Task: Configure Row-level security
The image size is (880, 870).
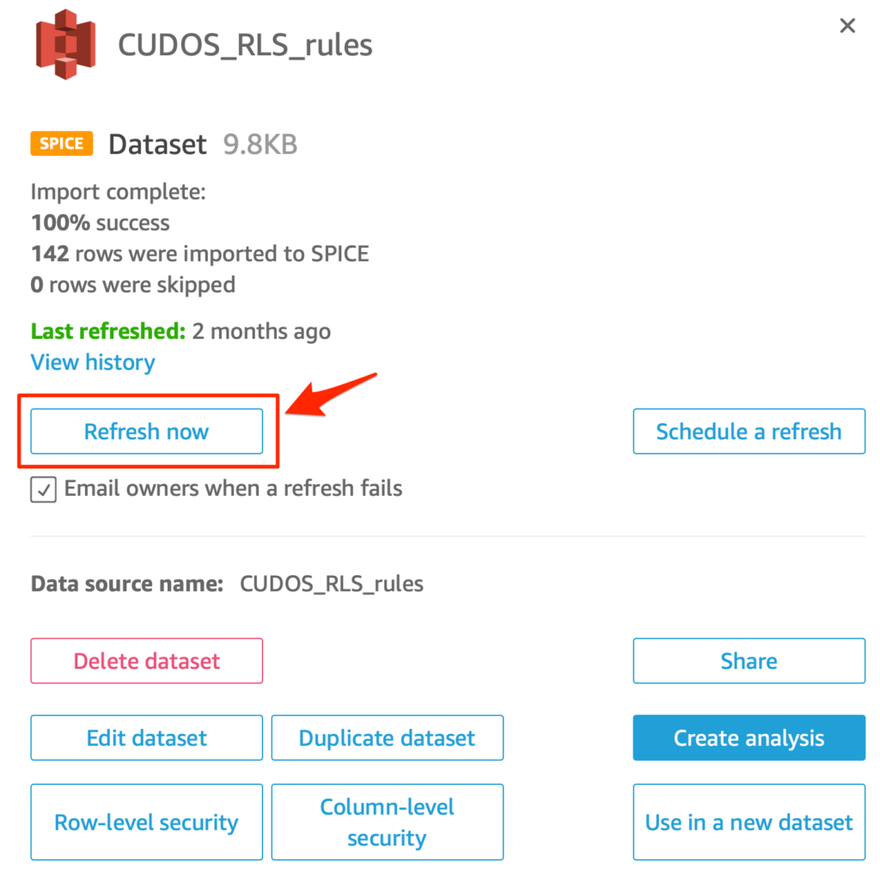Action: click(146, 822)
